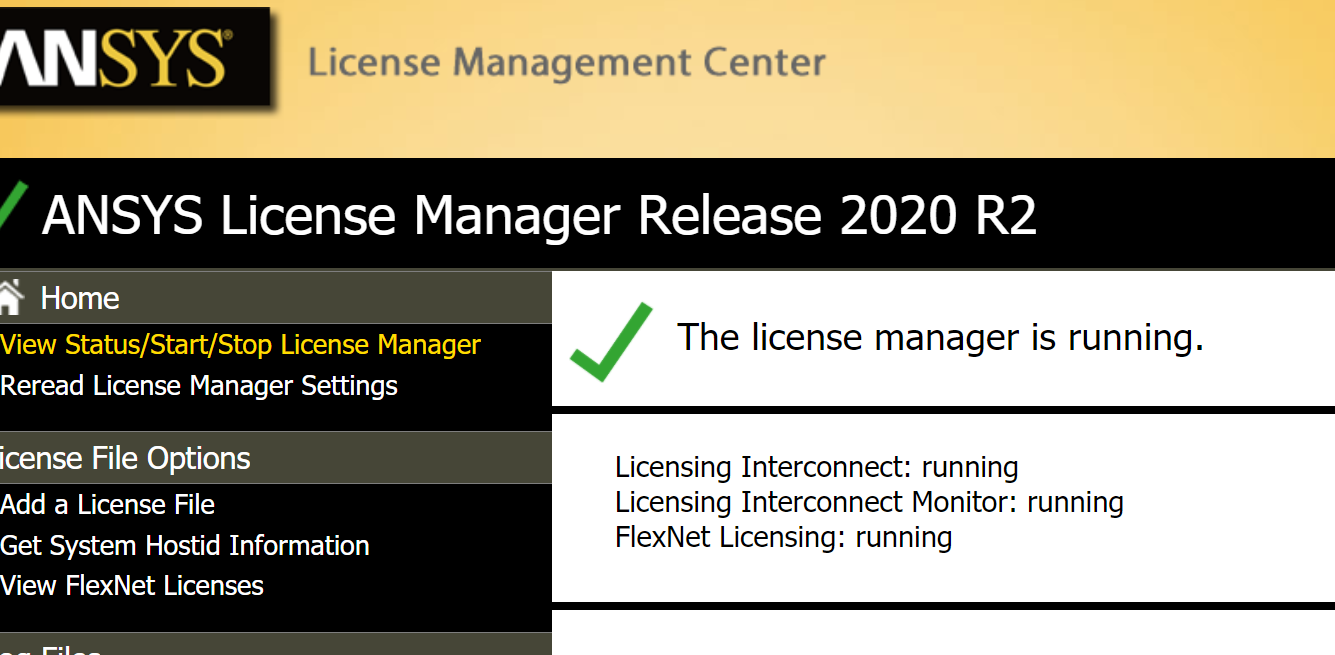The height and width of the screenshot is (655, 1335).
Task: Click the ANSYS logo
Action: pyautogui.click(x=134, y=57)
